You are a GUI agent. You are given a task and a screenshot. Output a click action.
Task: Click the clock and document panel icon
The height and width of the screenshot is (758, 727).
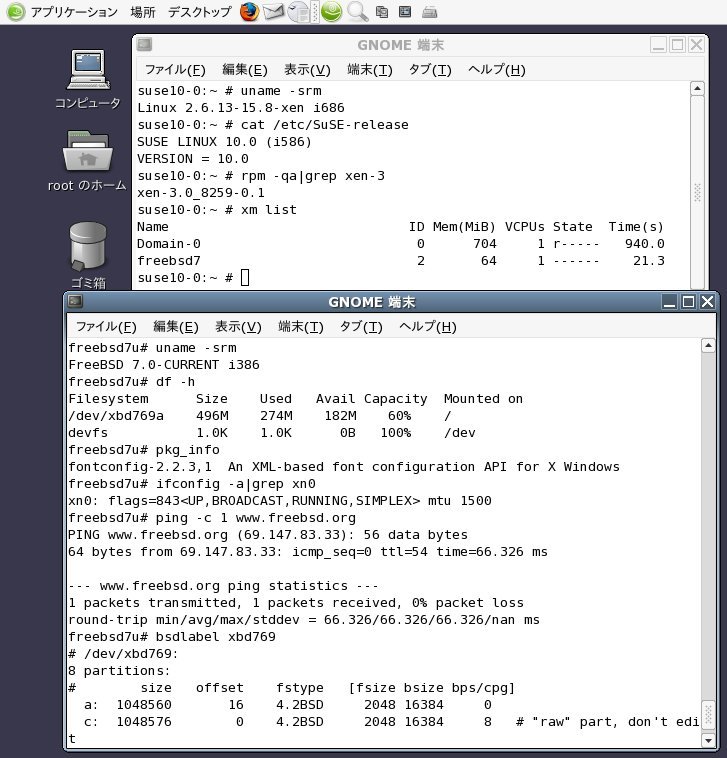(x=299, y=12)
